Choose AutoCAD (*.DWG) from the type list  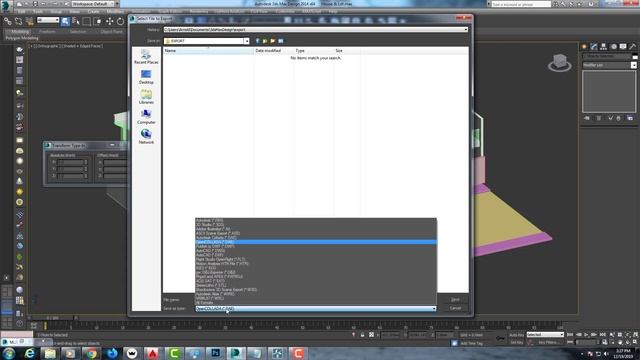[x=316, y=251]
